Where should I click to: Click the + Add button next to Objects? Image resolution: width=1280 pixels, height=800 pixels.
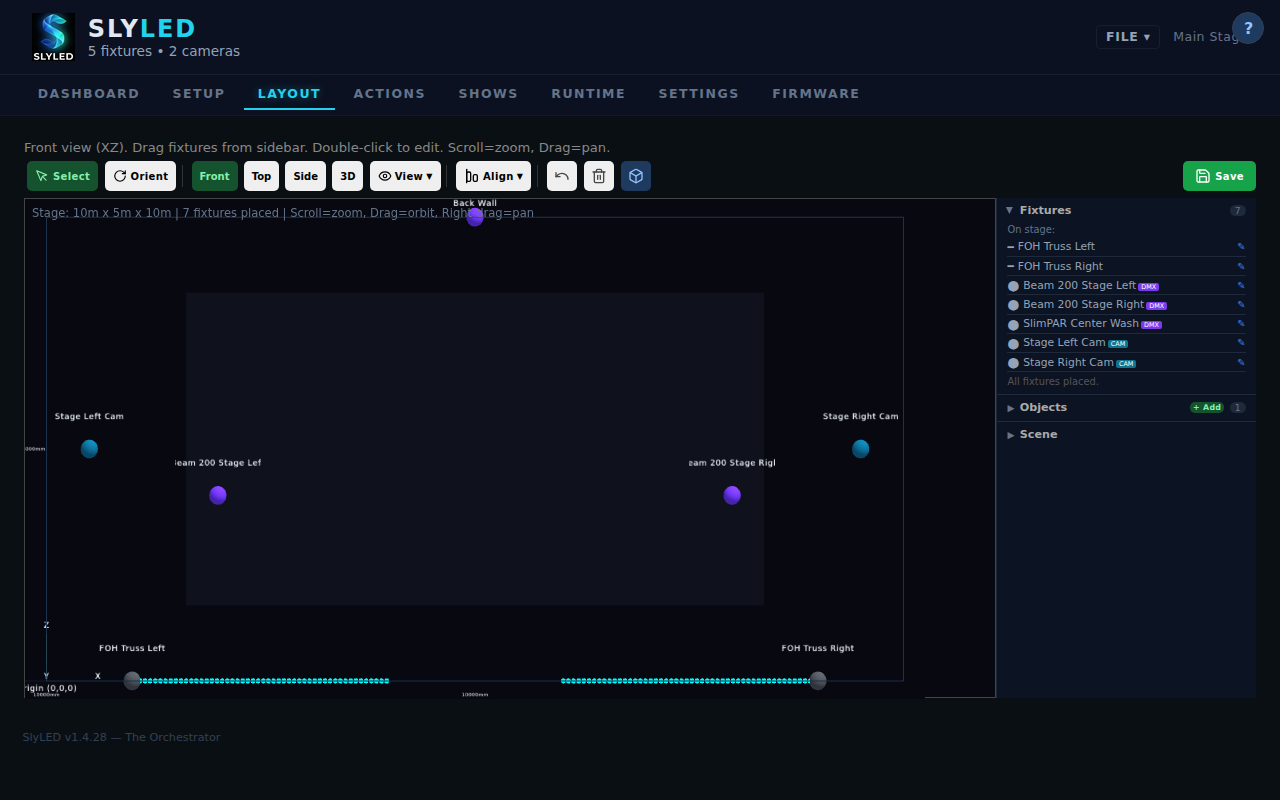[1206, 407]
